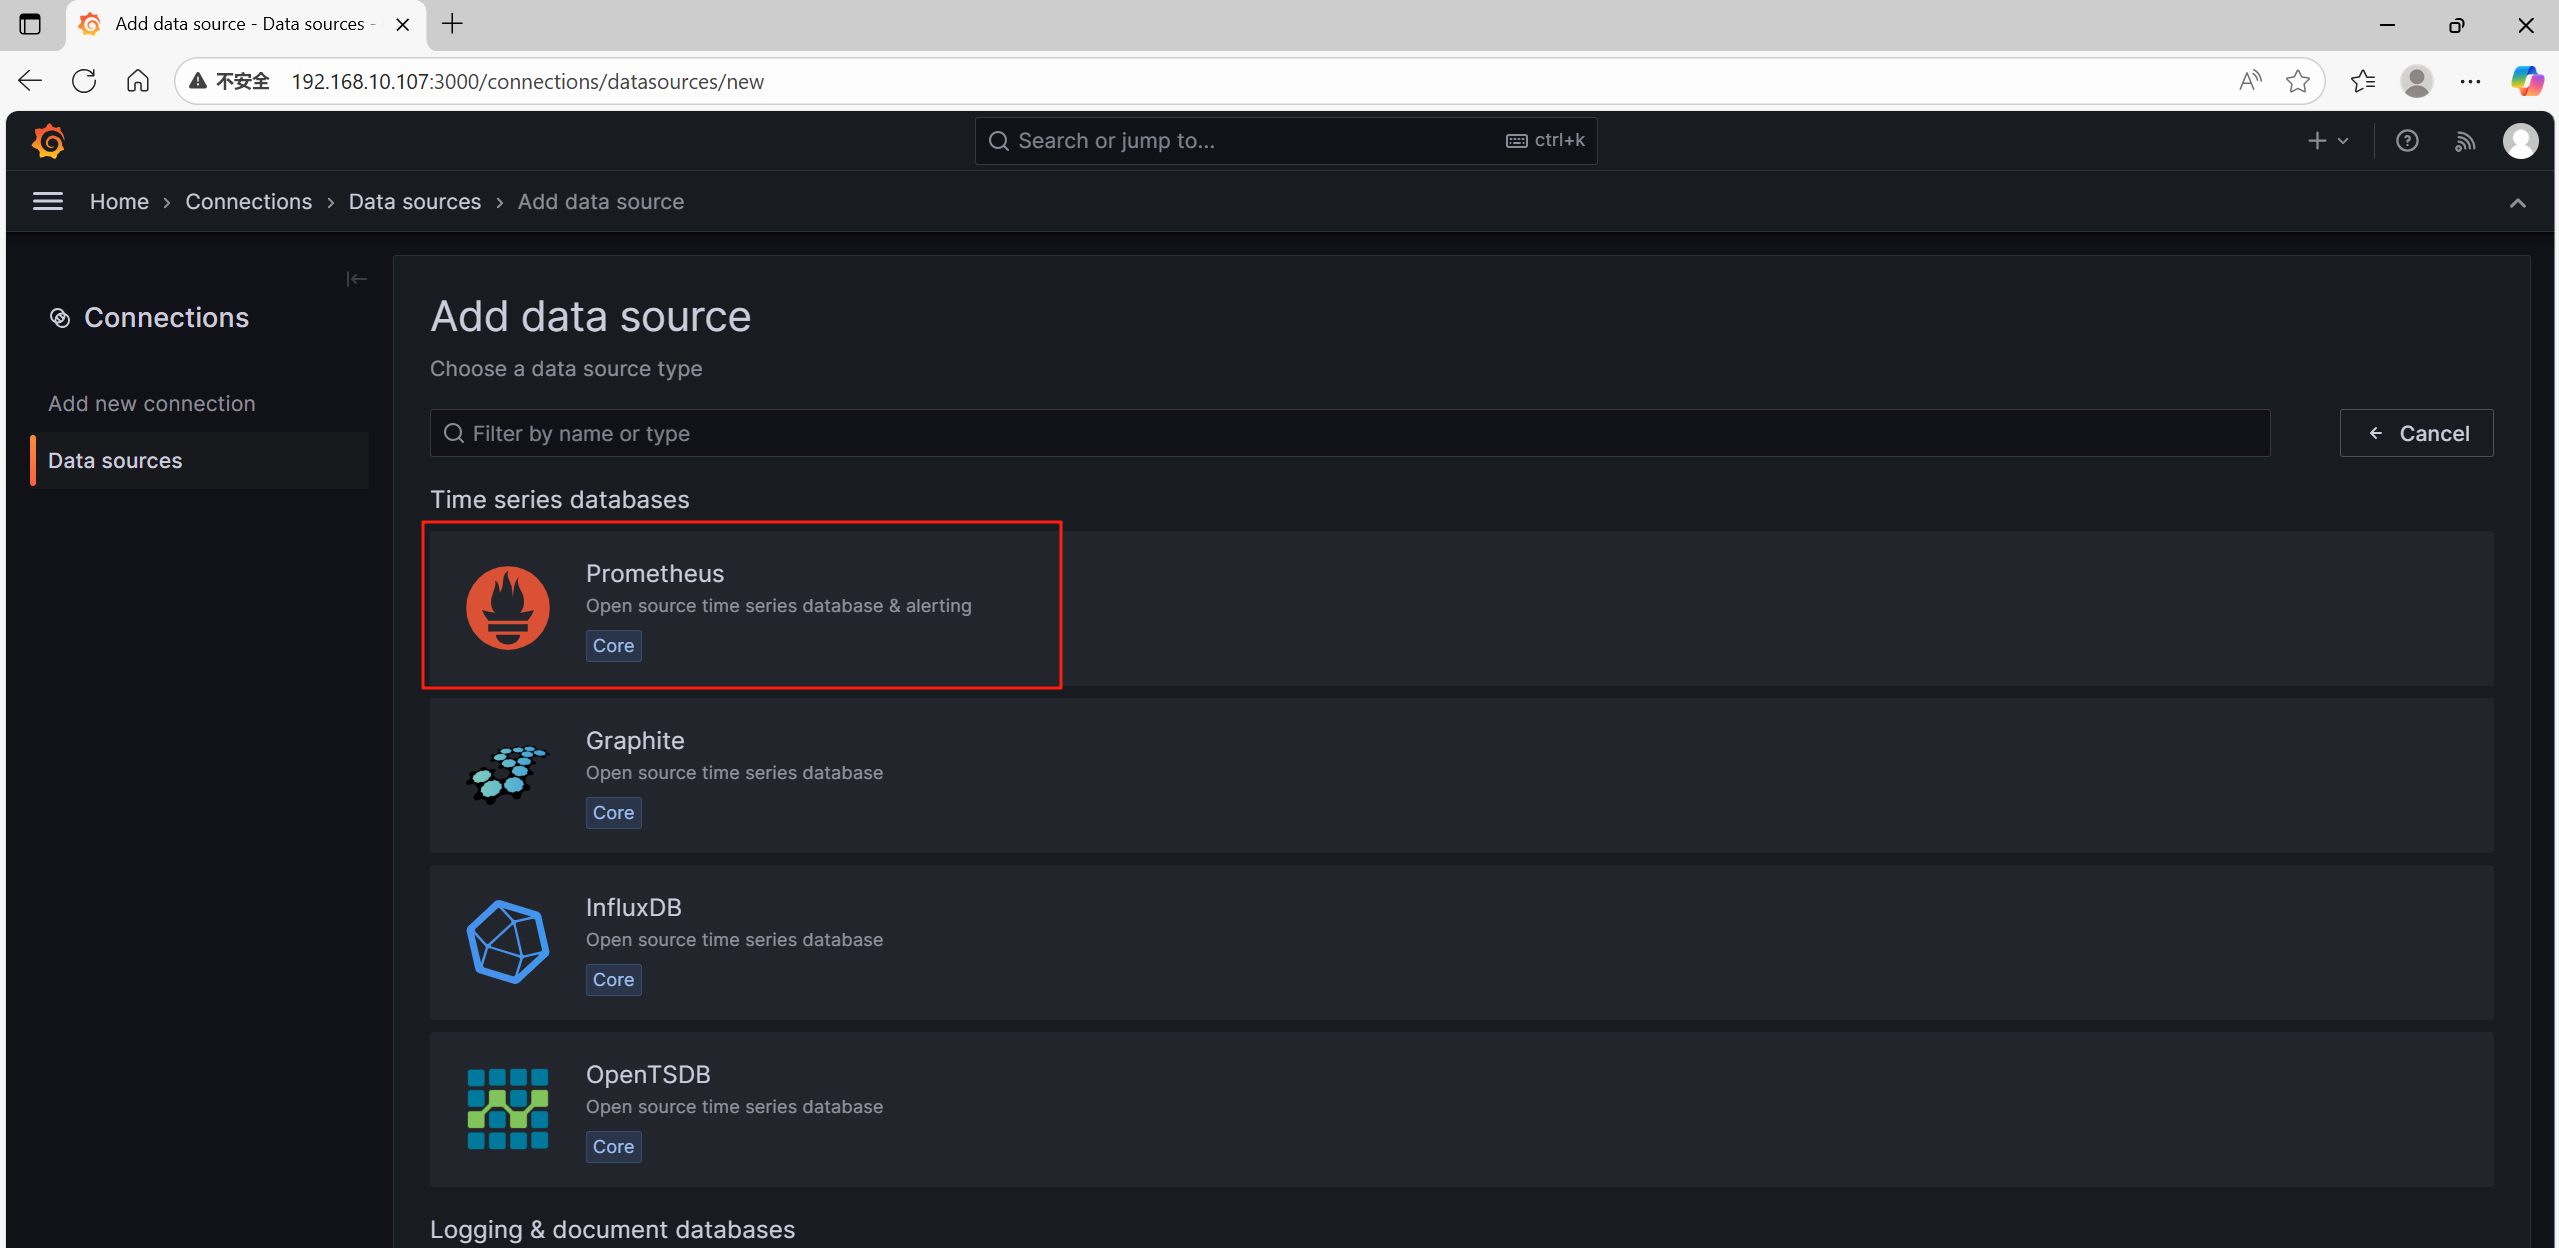Click the Search or jump to box
This screenshot has width=2559, height=1248.
click(x=1286, y=141)
